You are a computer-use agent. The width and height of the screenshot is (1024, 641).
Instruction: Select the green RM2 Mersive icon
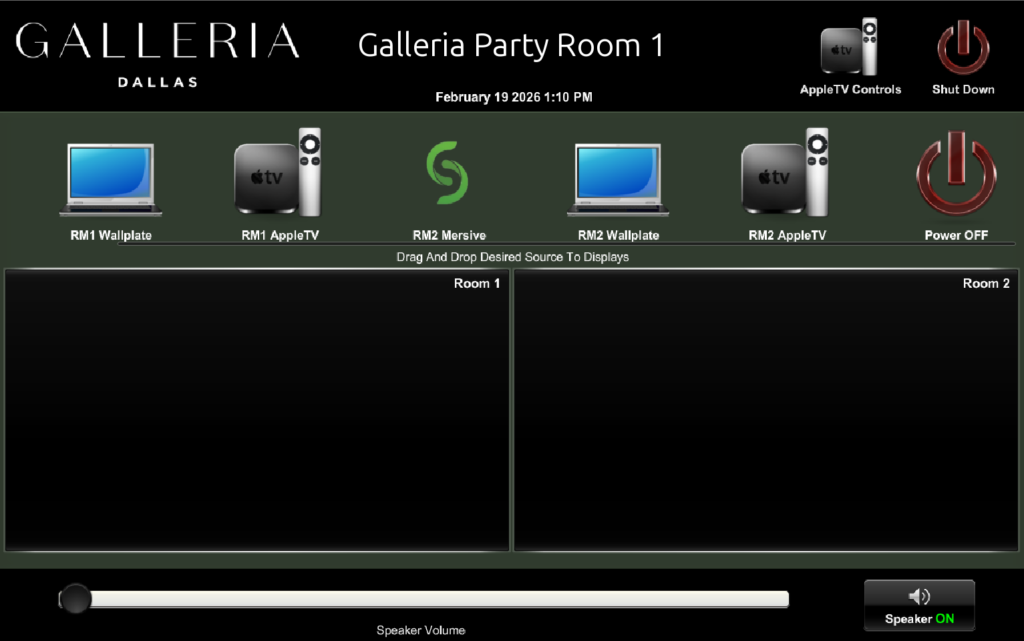[x=448, y=175]
